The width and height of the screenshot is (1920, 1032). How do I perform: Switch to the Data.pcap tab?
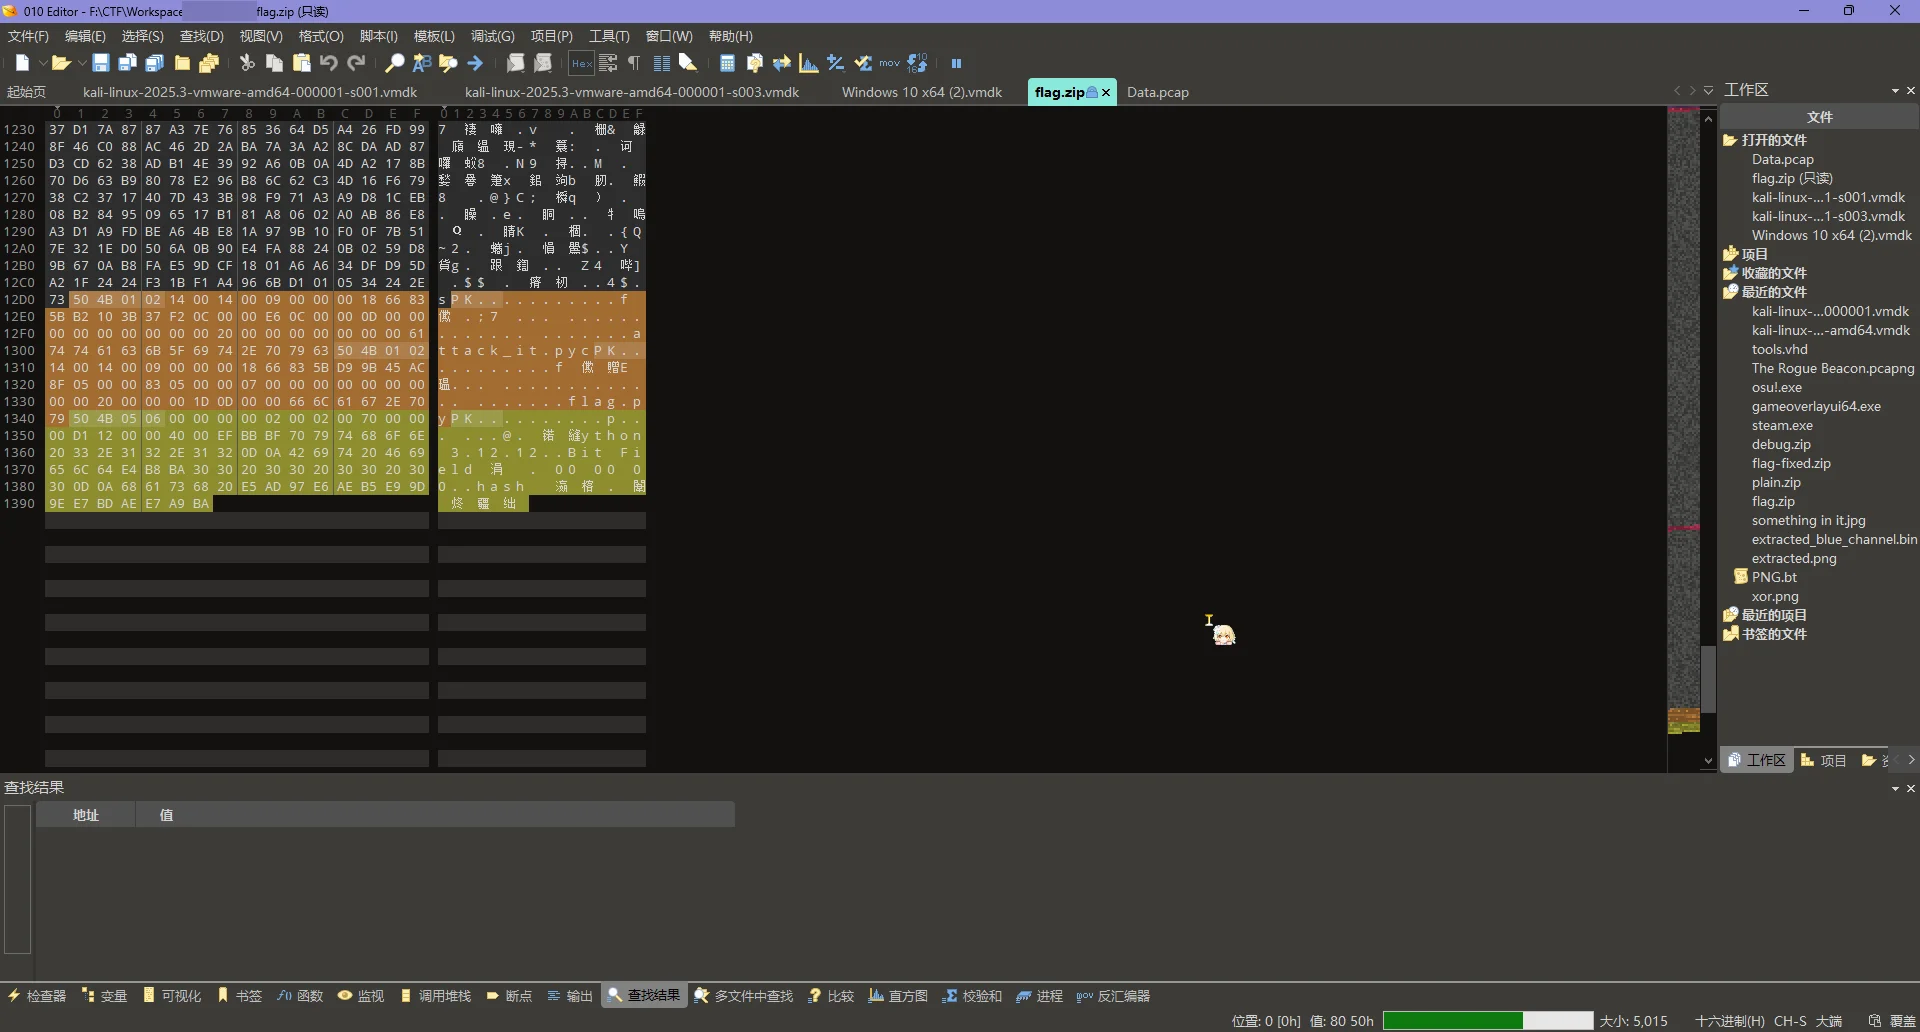pyautogui.click(x=1157, y=92)
